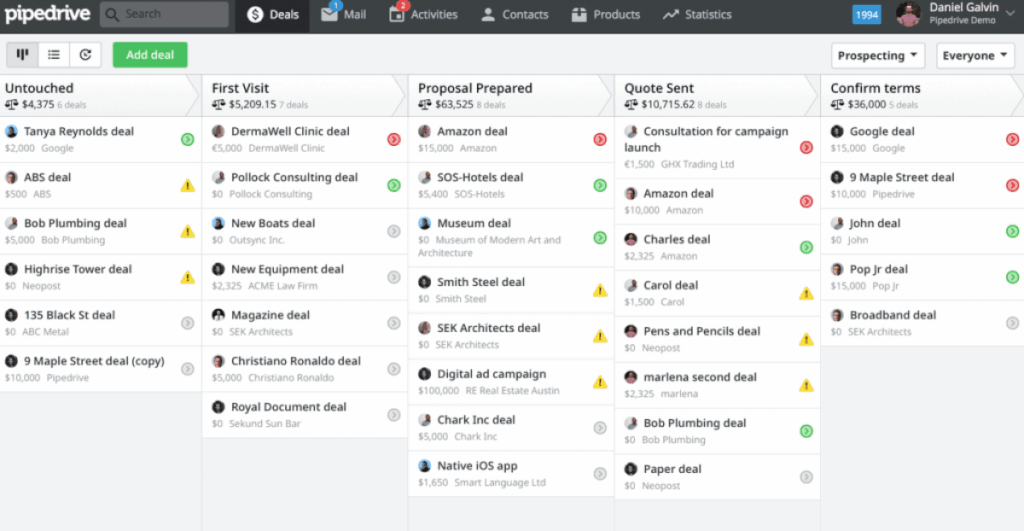Switch to pipeline view icon
Image resolution: width=1024 pixels, height=531 pixels.
pyautogui.click(x=22, y=55)
